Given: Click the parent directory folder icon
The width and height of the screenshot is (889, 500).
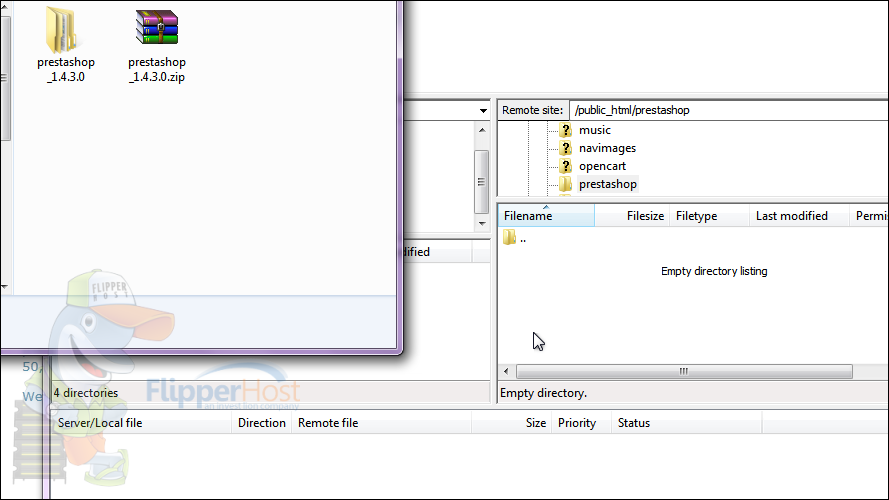Looking at the screenshot, I should coord(509,238).
